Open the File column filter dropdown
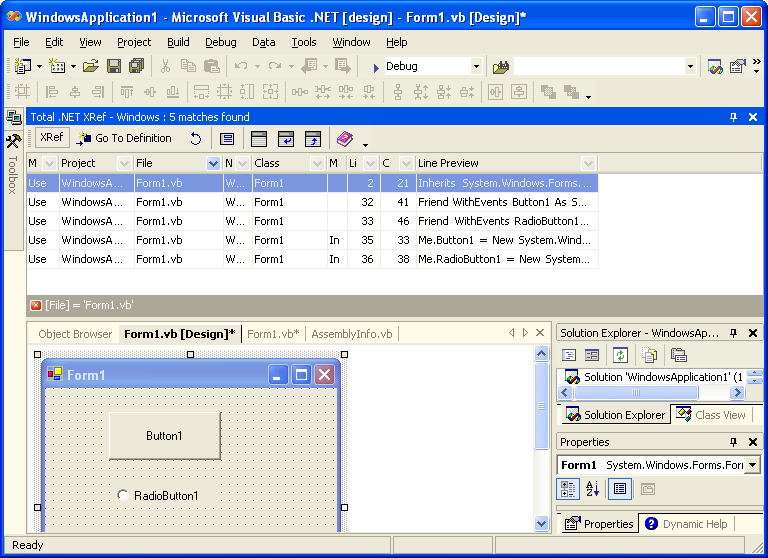 (214, 163)
